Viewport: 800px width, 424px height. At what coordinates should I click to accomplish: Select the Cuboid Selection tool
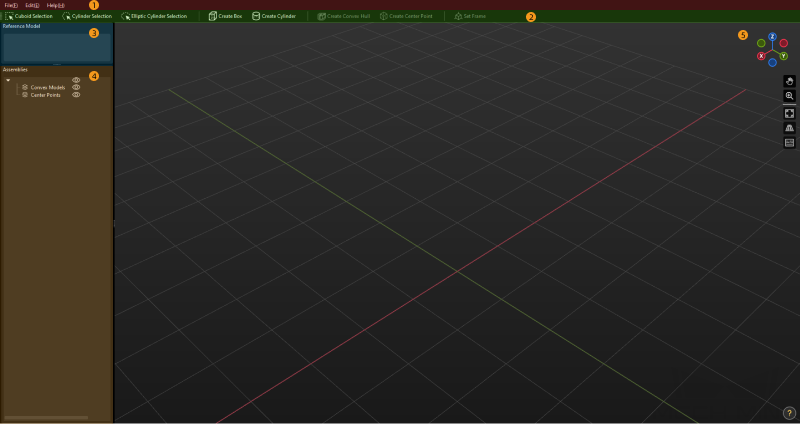[29, 16]
